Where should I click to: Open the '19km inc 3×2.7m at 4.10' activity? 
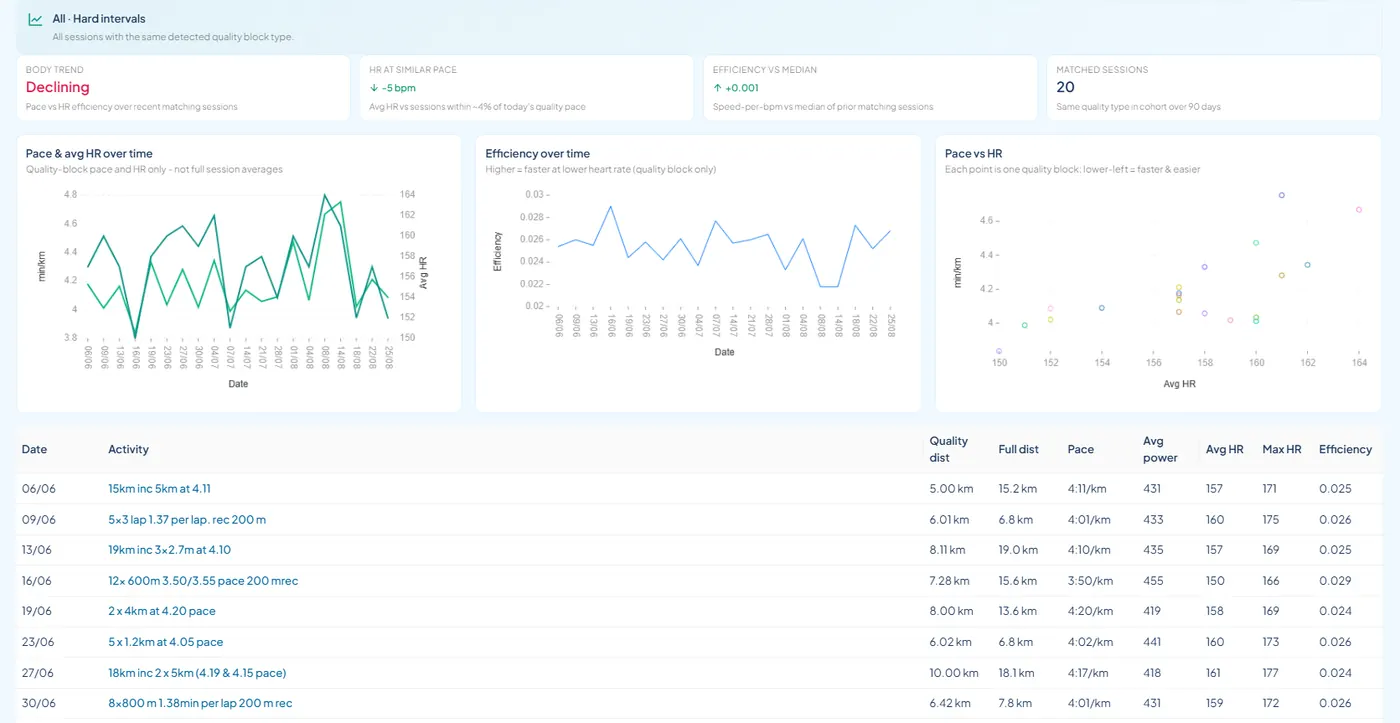[x=170, y=550]
